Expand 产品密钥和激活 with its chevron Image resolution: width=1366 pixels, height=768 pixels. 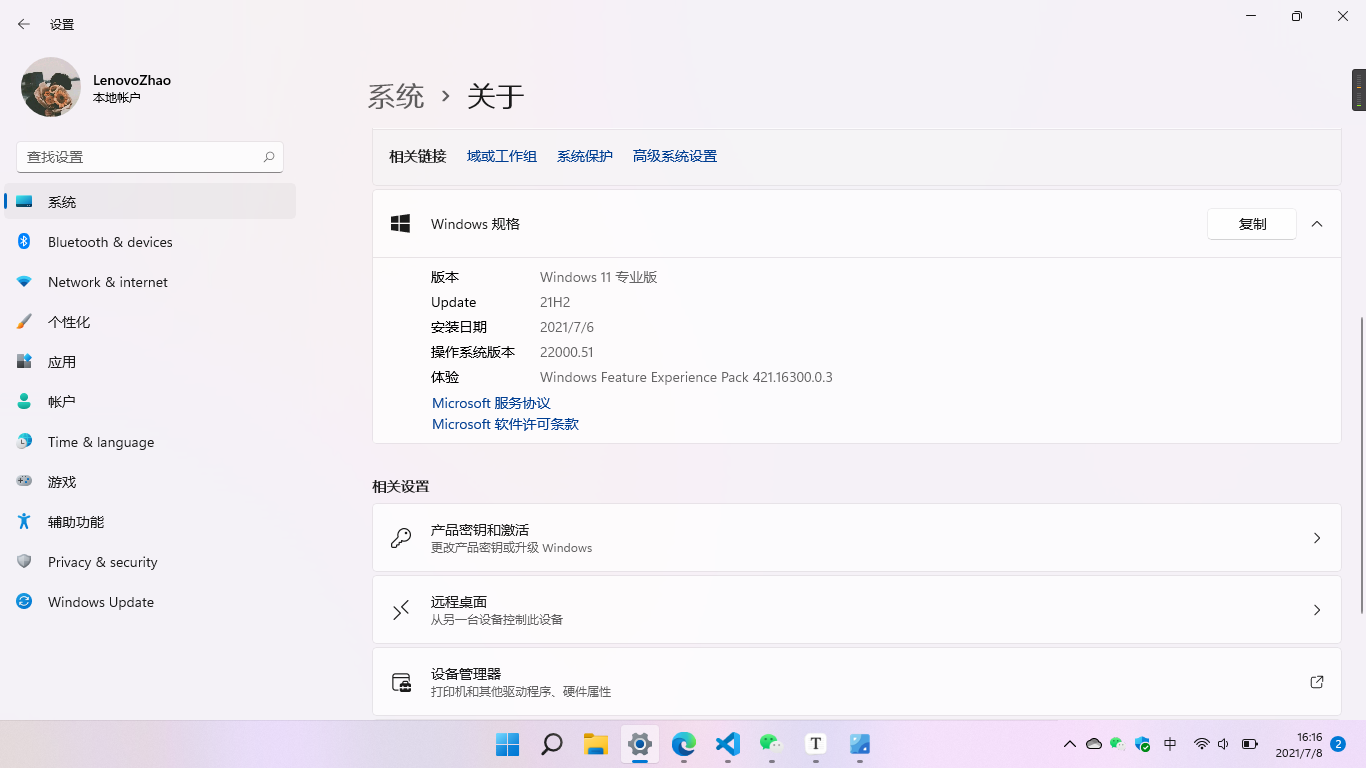pos(1317,538)
